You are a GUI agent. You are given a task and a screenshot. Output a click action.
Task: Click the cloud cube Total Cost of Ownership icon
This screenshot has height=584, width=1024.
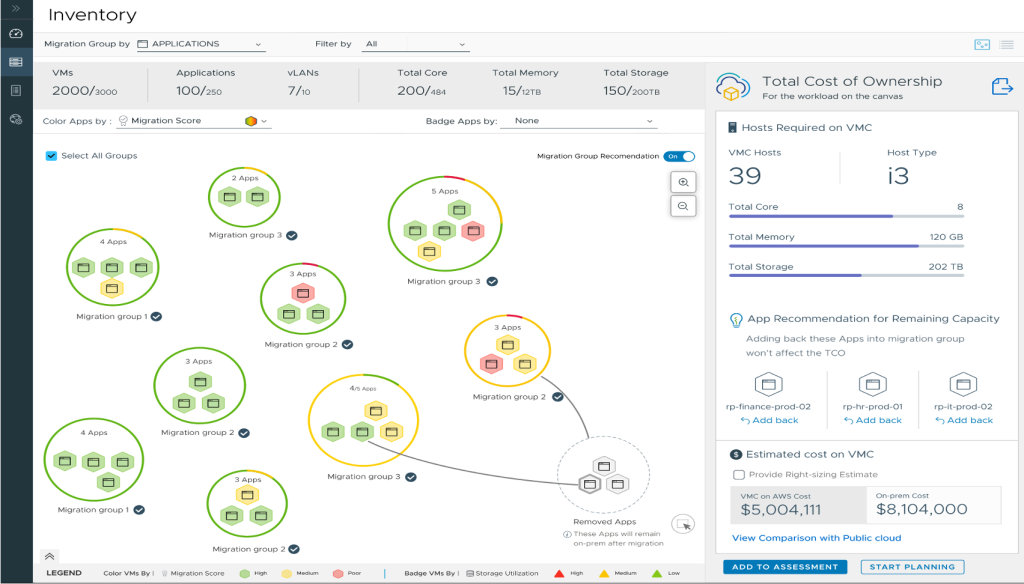coord(733,87)
